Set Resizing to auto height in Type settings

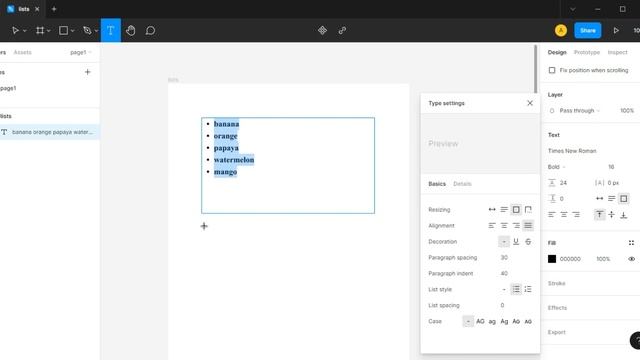pos(504,210)
